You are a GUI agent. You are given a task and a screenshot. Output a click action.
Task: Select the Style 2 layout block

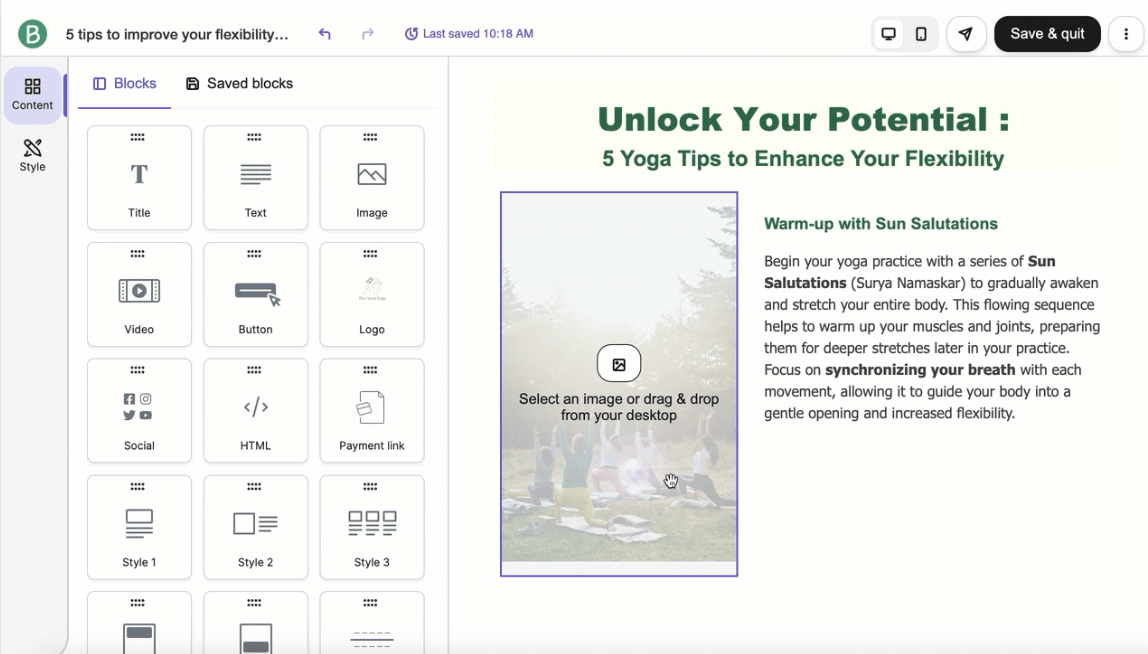pos(256,527)
